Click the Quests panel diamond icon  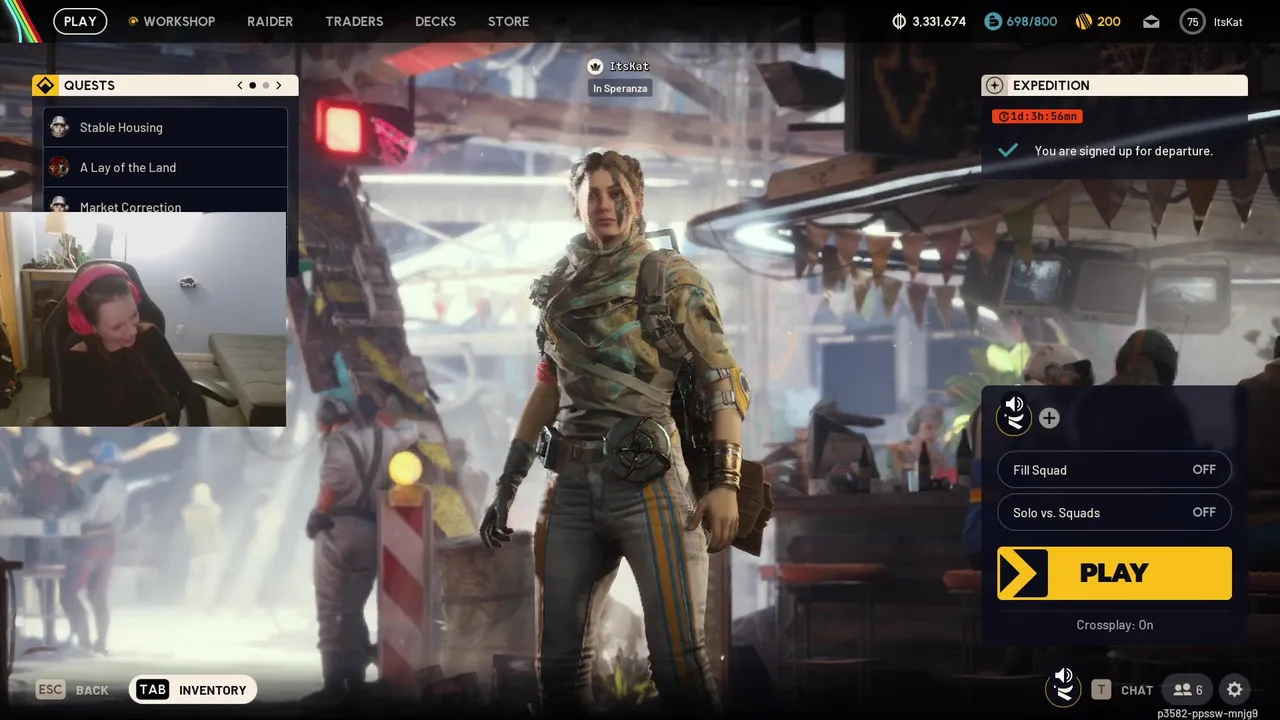pos(43,85)
